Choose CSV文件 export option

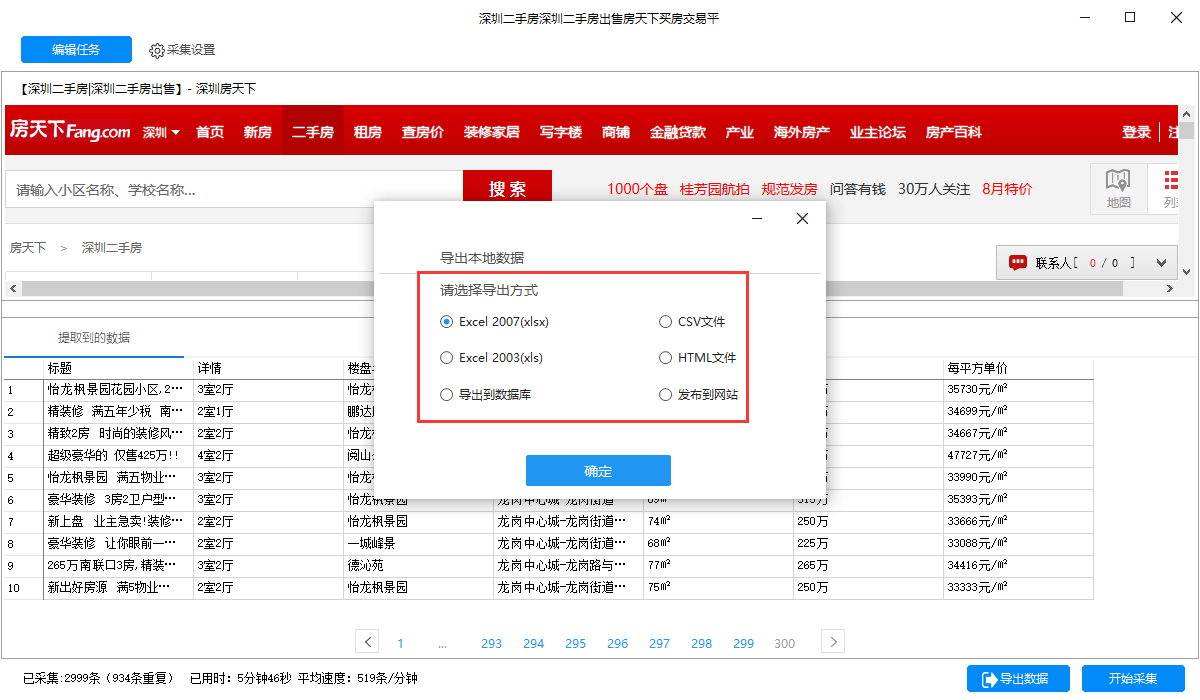(693, 322)
